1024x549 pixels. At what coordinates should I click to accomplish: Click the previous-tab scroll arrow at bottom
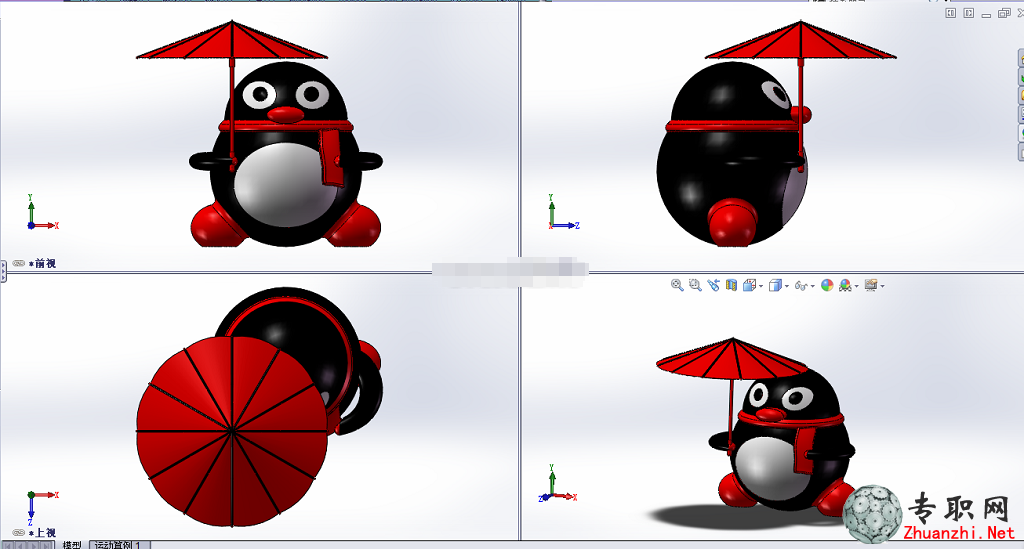20,544
